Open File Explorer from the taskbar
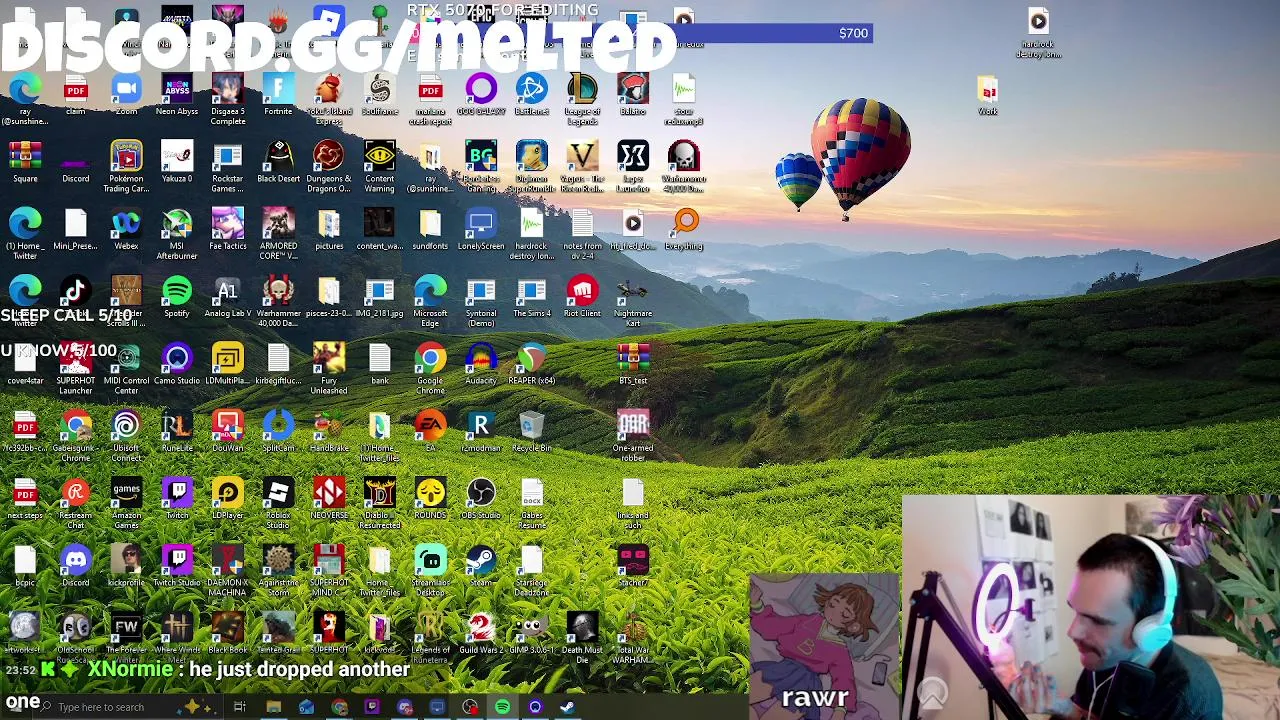This screenshot has width=1280, height=720. [273, 707]
